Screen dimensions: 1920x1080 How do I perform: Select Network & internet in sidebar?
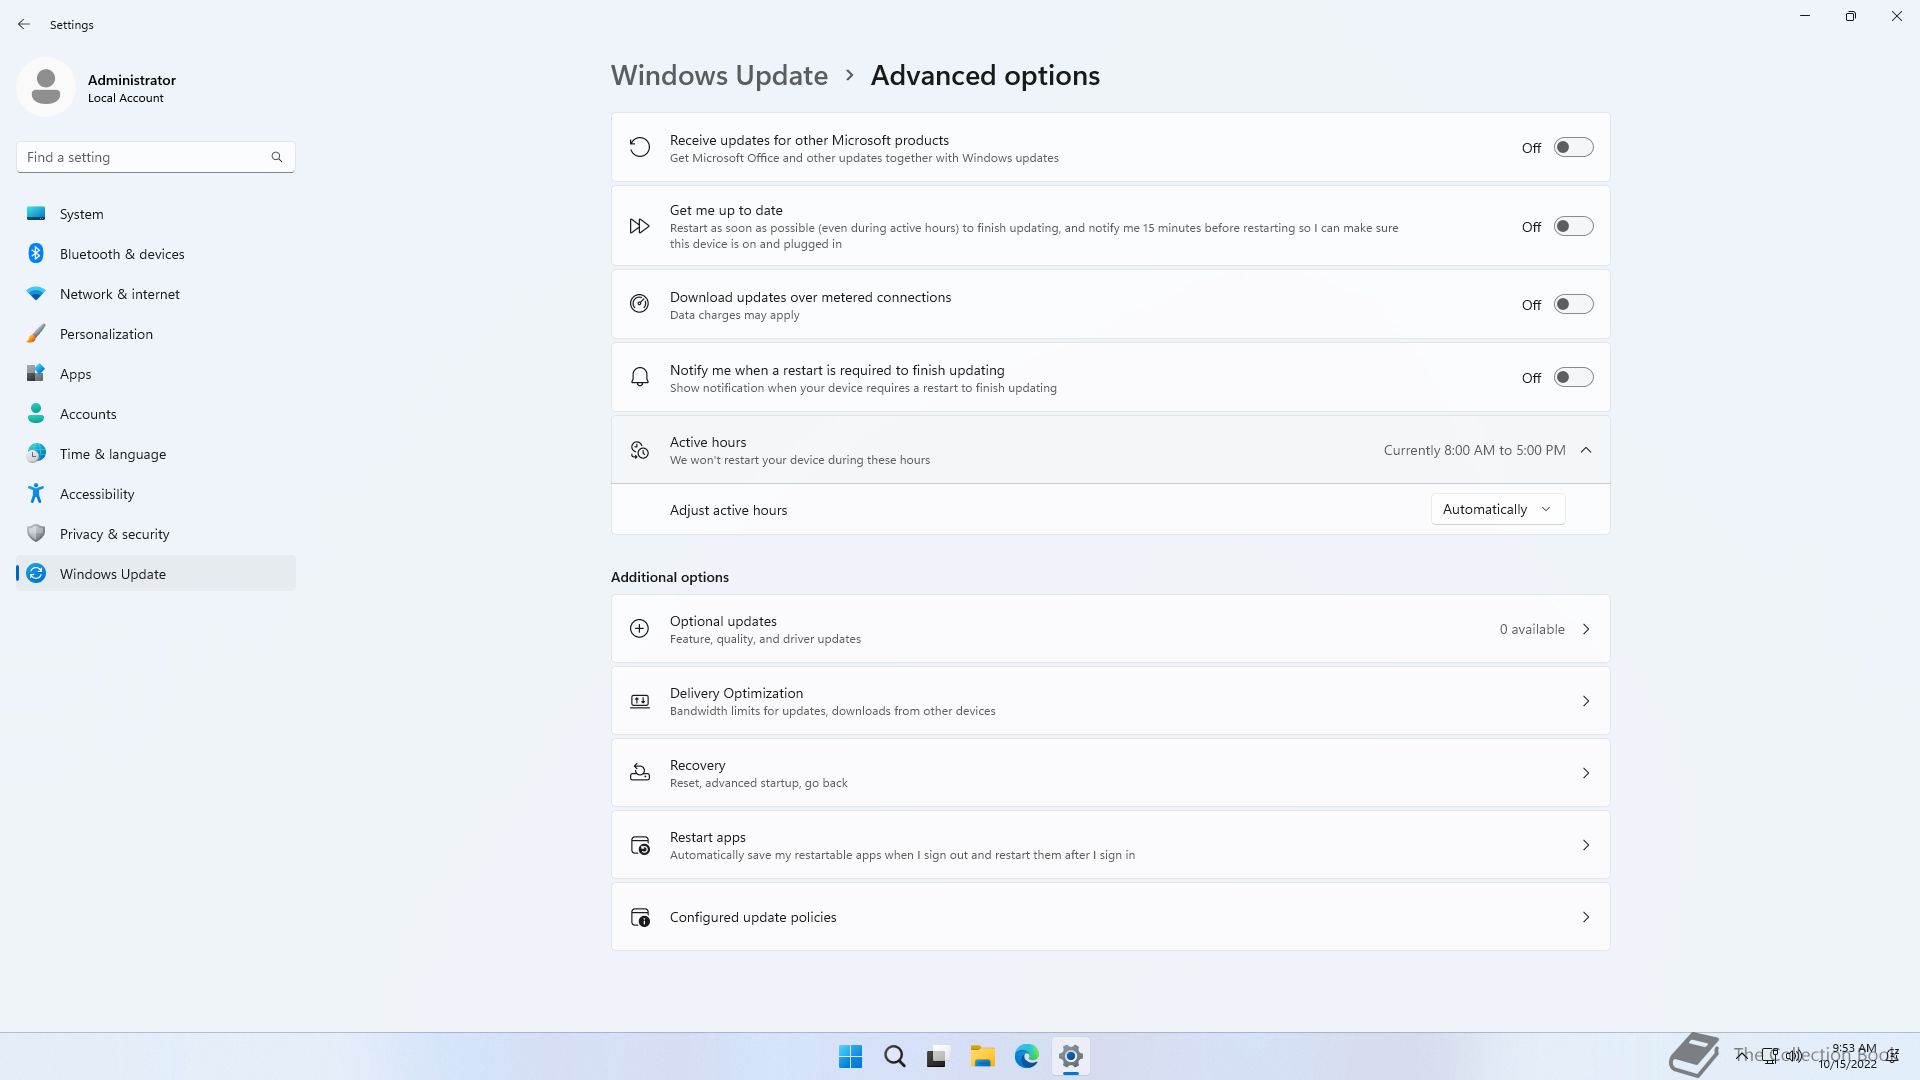[120, 294]
